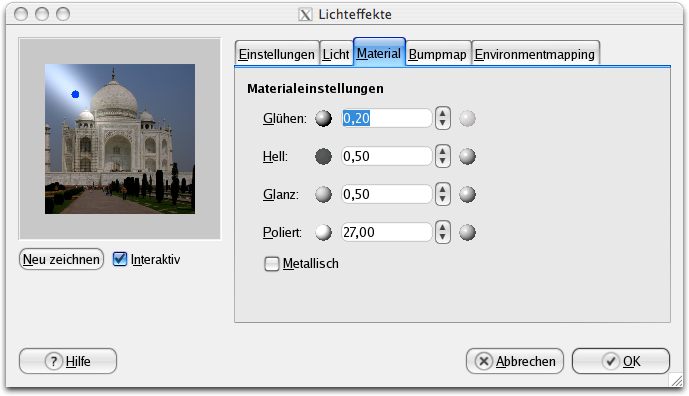Increase Poliert value with stepper up arrow
This screenshot has width=689, height=396.
pos(442,227)
